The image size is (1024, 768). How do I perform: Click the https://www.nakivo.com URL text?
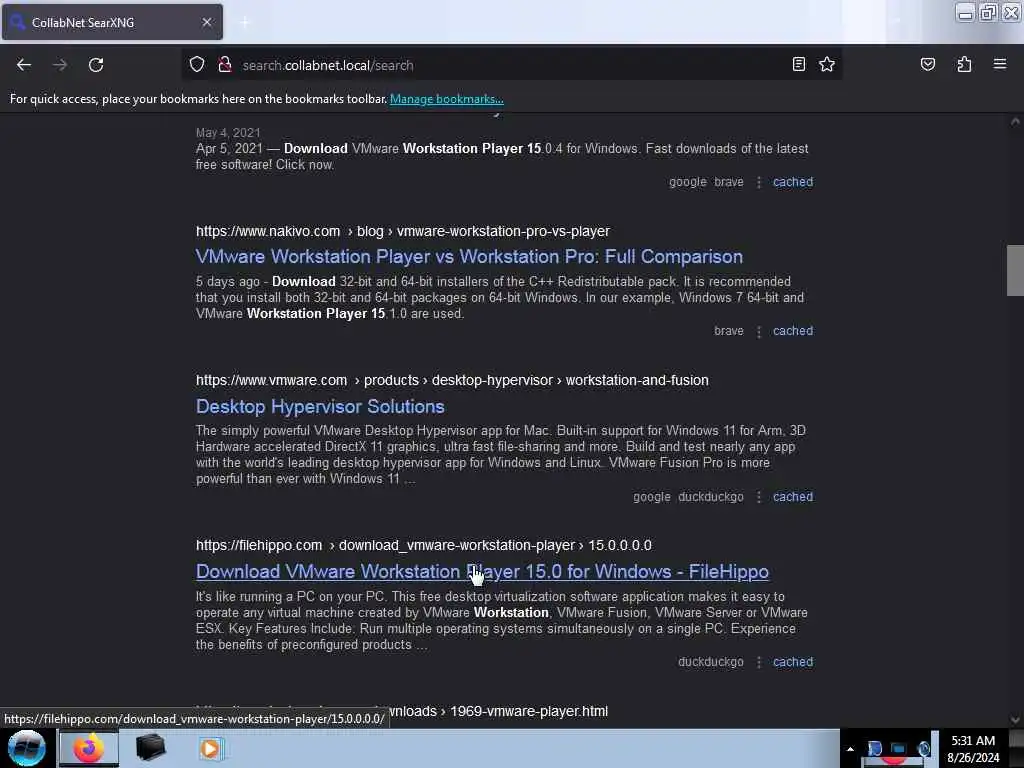point(268,231)
